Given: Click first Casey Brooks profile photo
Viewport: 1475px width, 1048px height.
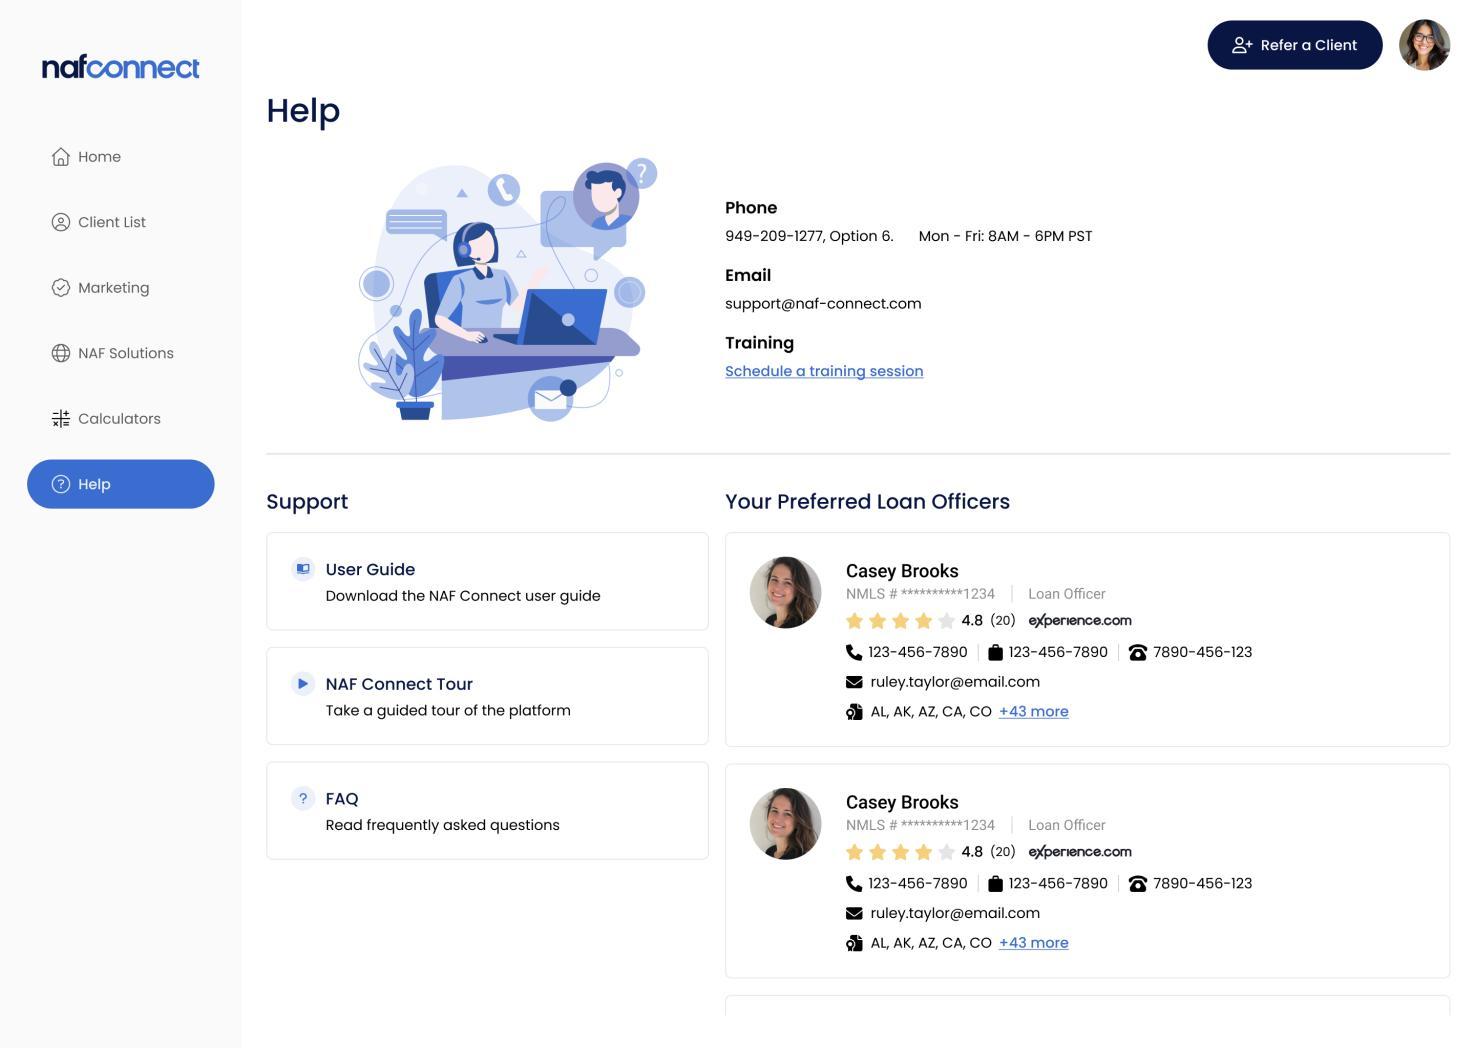Looking at the screenshot, I should coord(785,593).
